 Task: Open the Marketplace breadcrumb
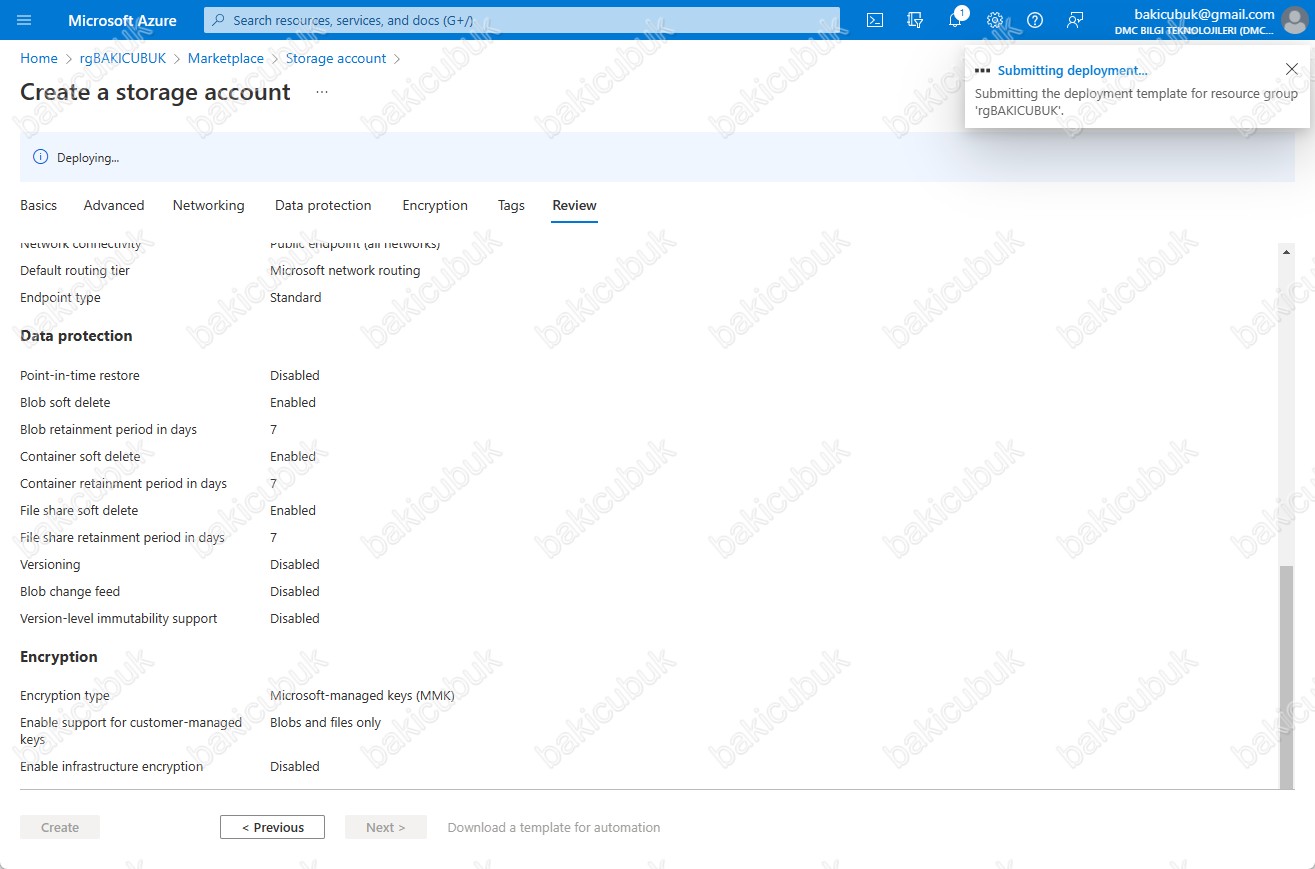pyautogui.click(x=226, y=58)
